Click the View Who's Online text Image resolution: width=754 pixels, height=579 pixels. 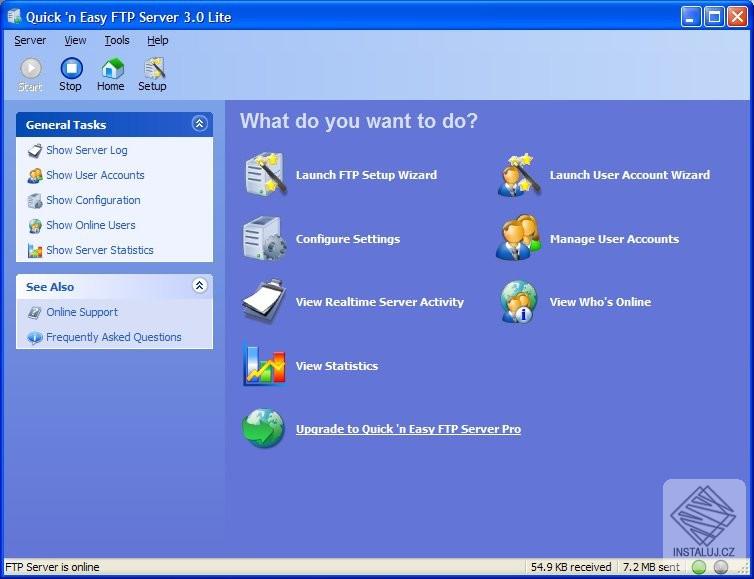[x=600, y=302]
